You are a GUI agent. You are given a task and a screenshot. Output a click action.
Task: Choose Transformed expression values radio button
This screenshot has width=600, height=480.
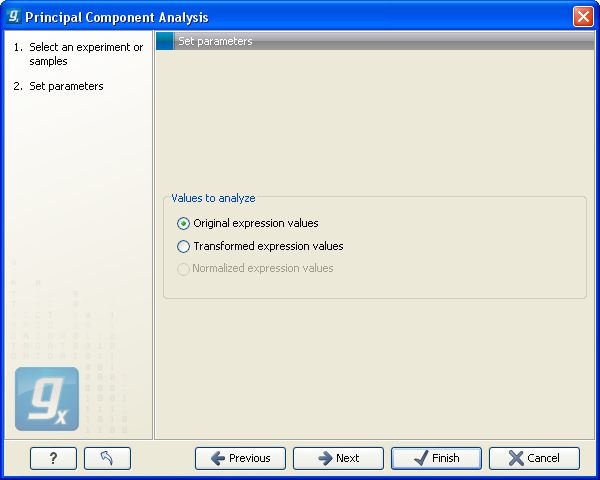coord(183,246)
